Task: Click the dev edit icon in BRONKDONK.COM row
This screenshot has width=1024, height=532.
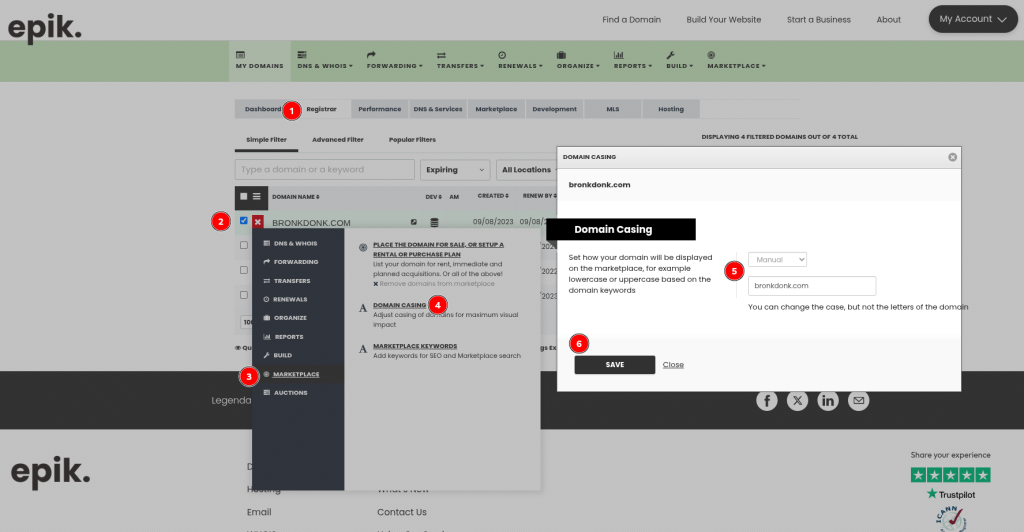Action: (x=413, y=222)
